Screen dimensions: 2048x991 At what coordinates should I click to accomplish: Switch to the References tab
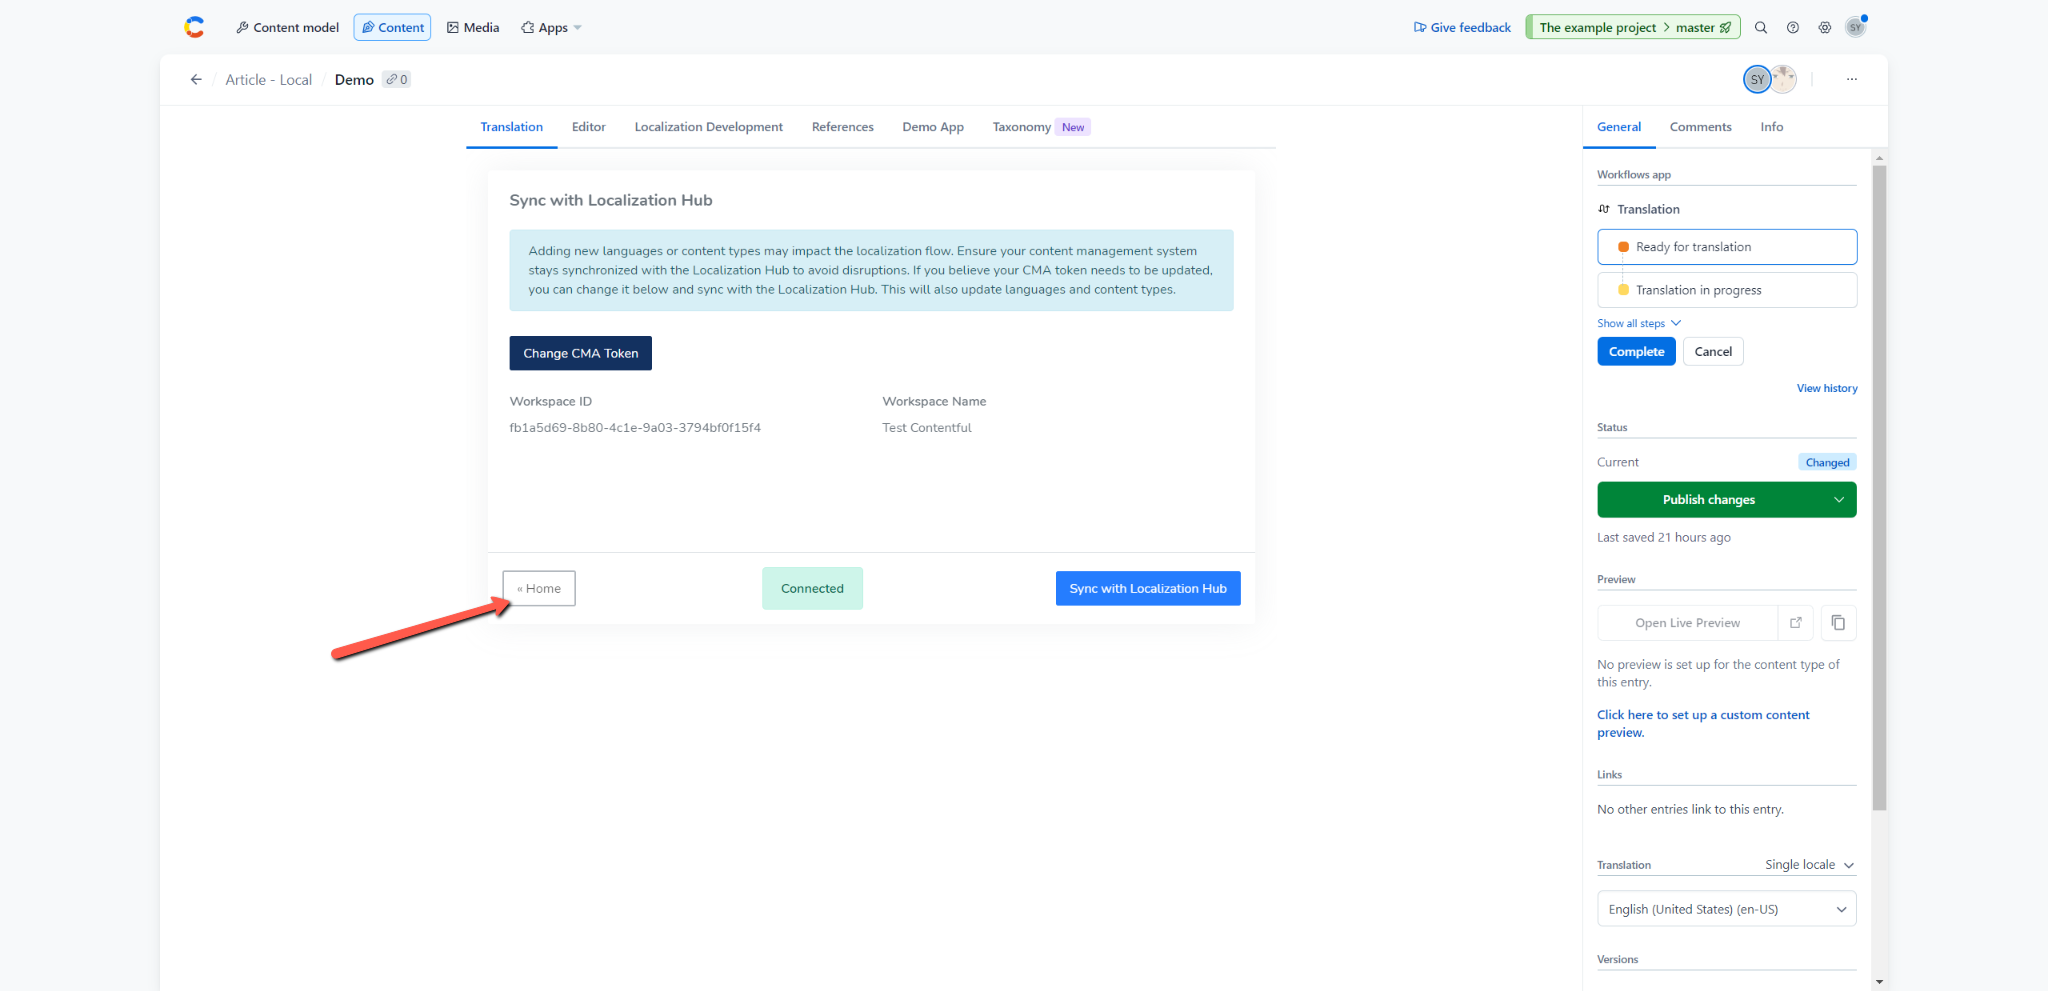click(843, 127)
